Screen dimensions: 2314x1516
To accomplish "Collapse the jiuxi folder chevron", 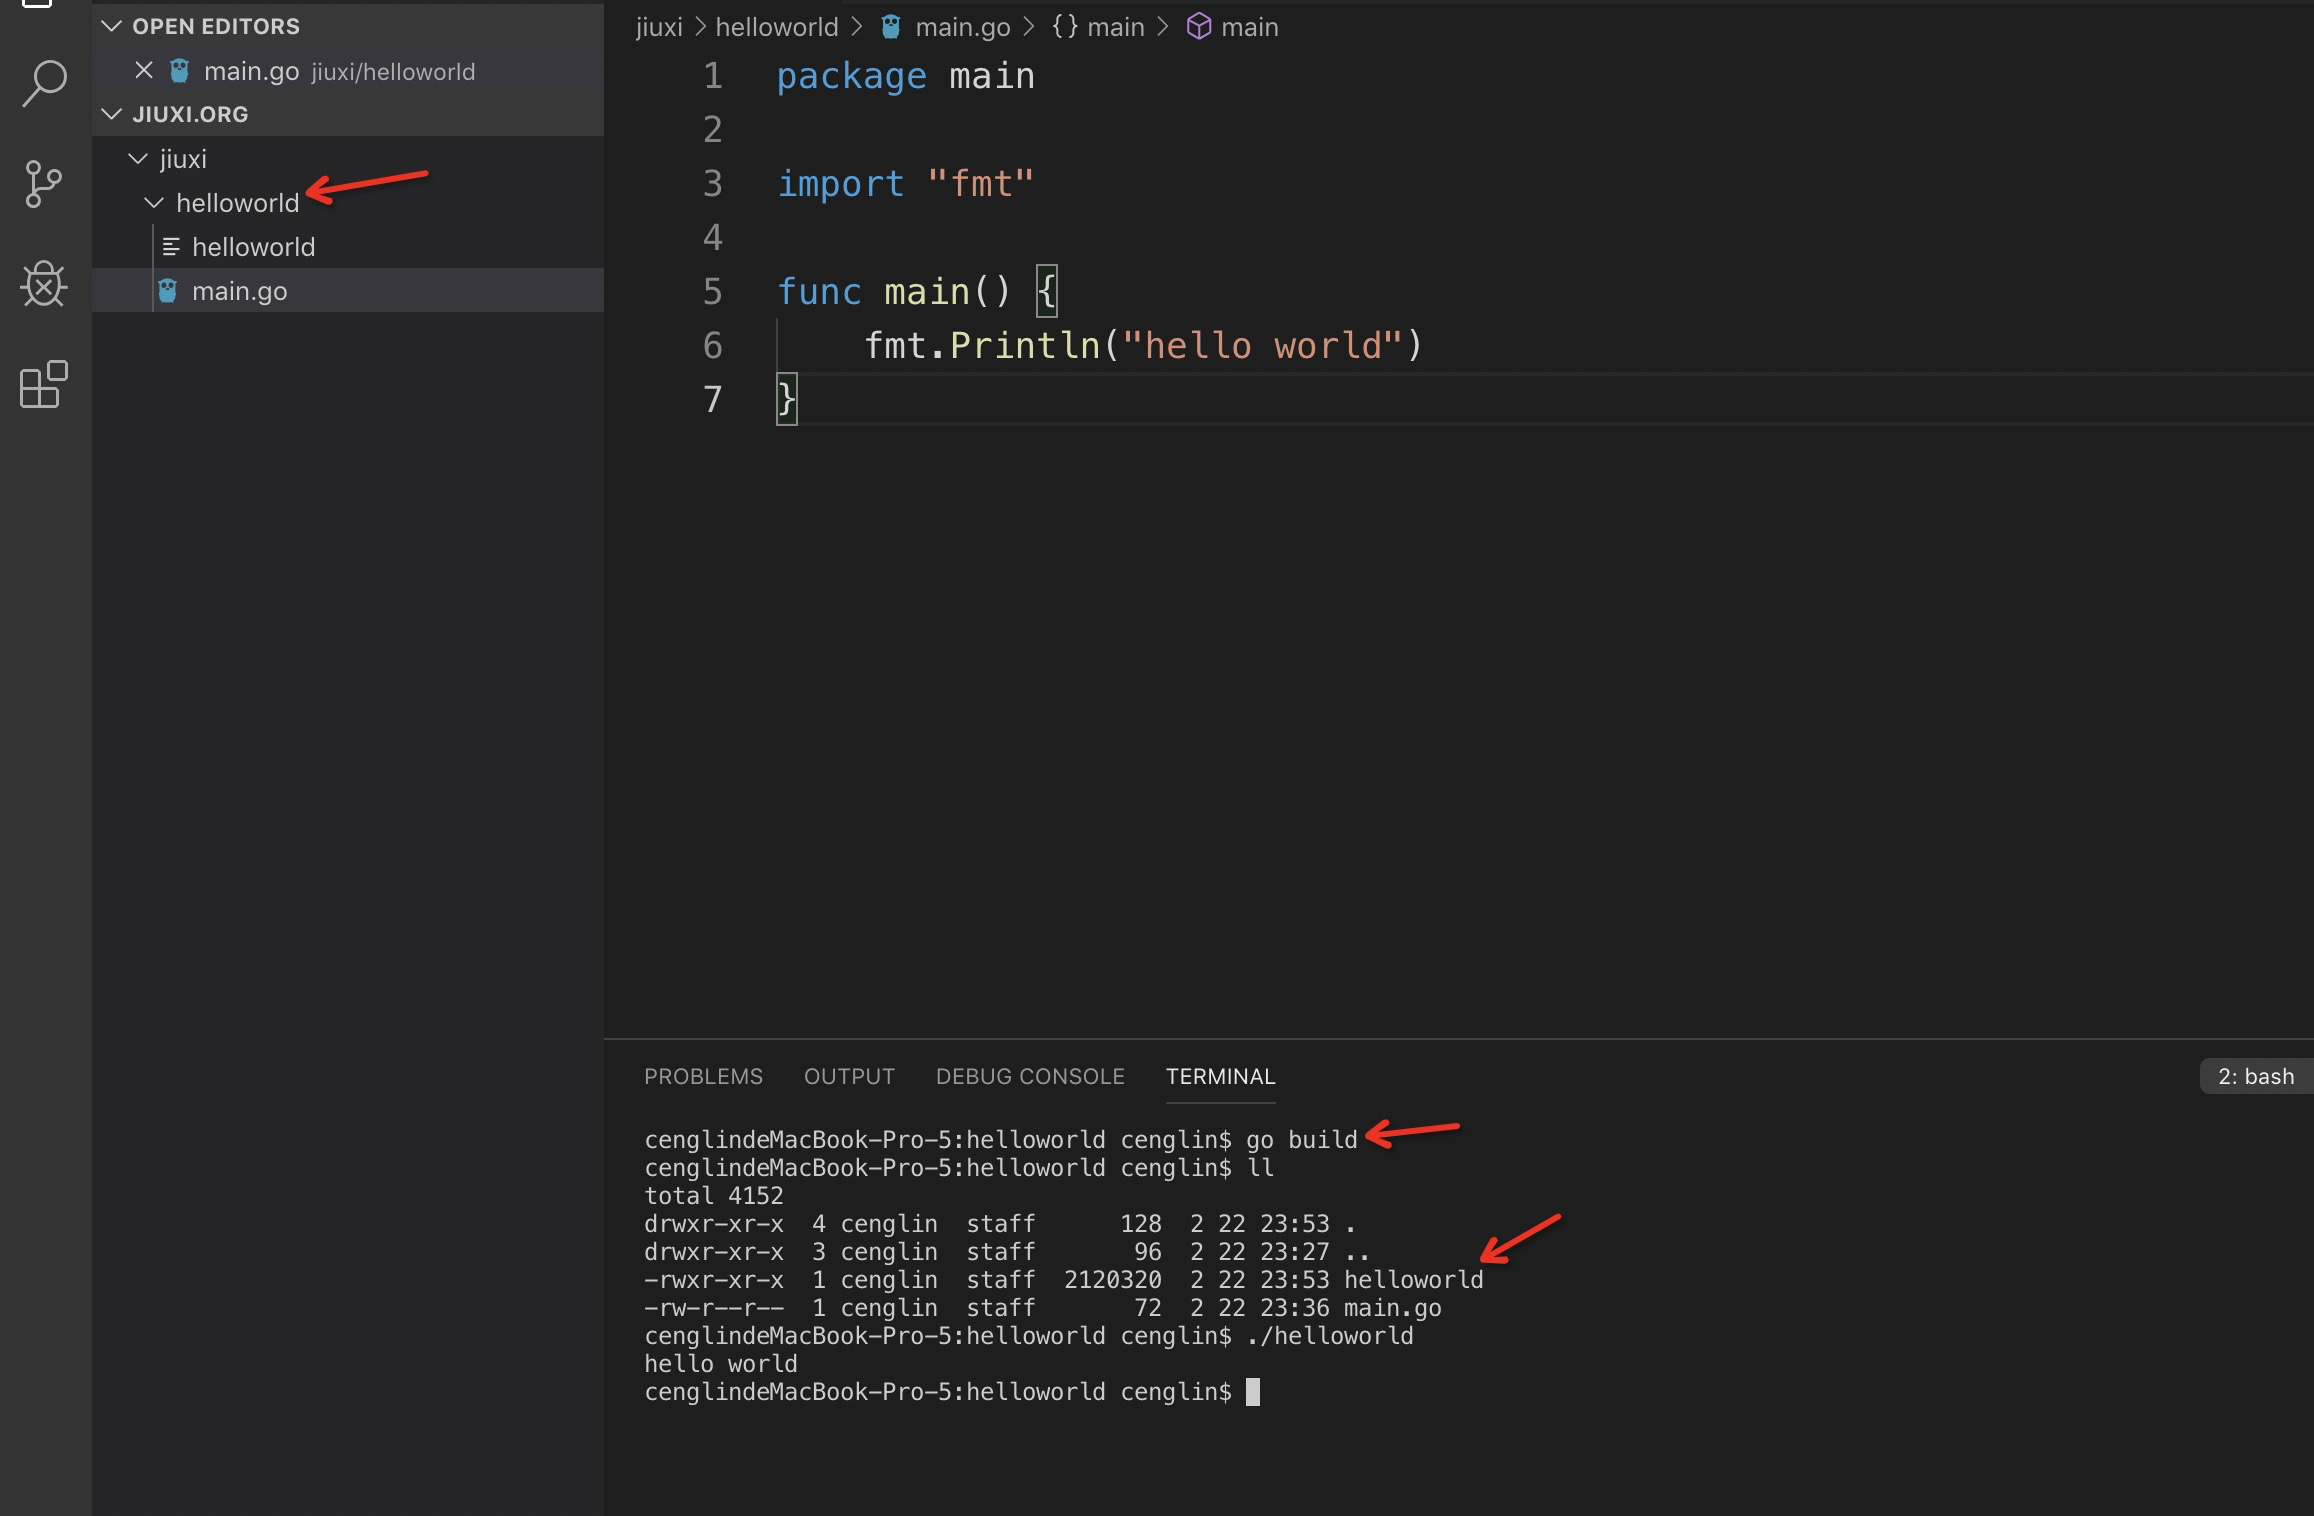I will (x=138, y=158).
